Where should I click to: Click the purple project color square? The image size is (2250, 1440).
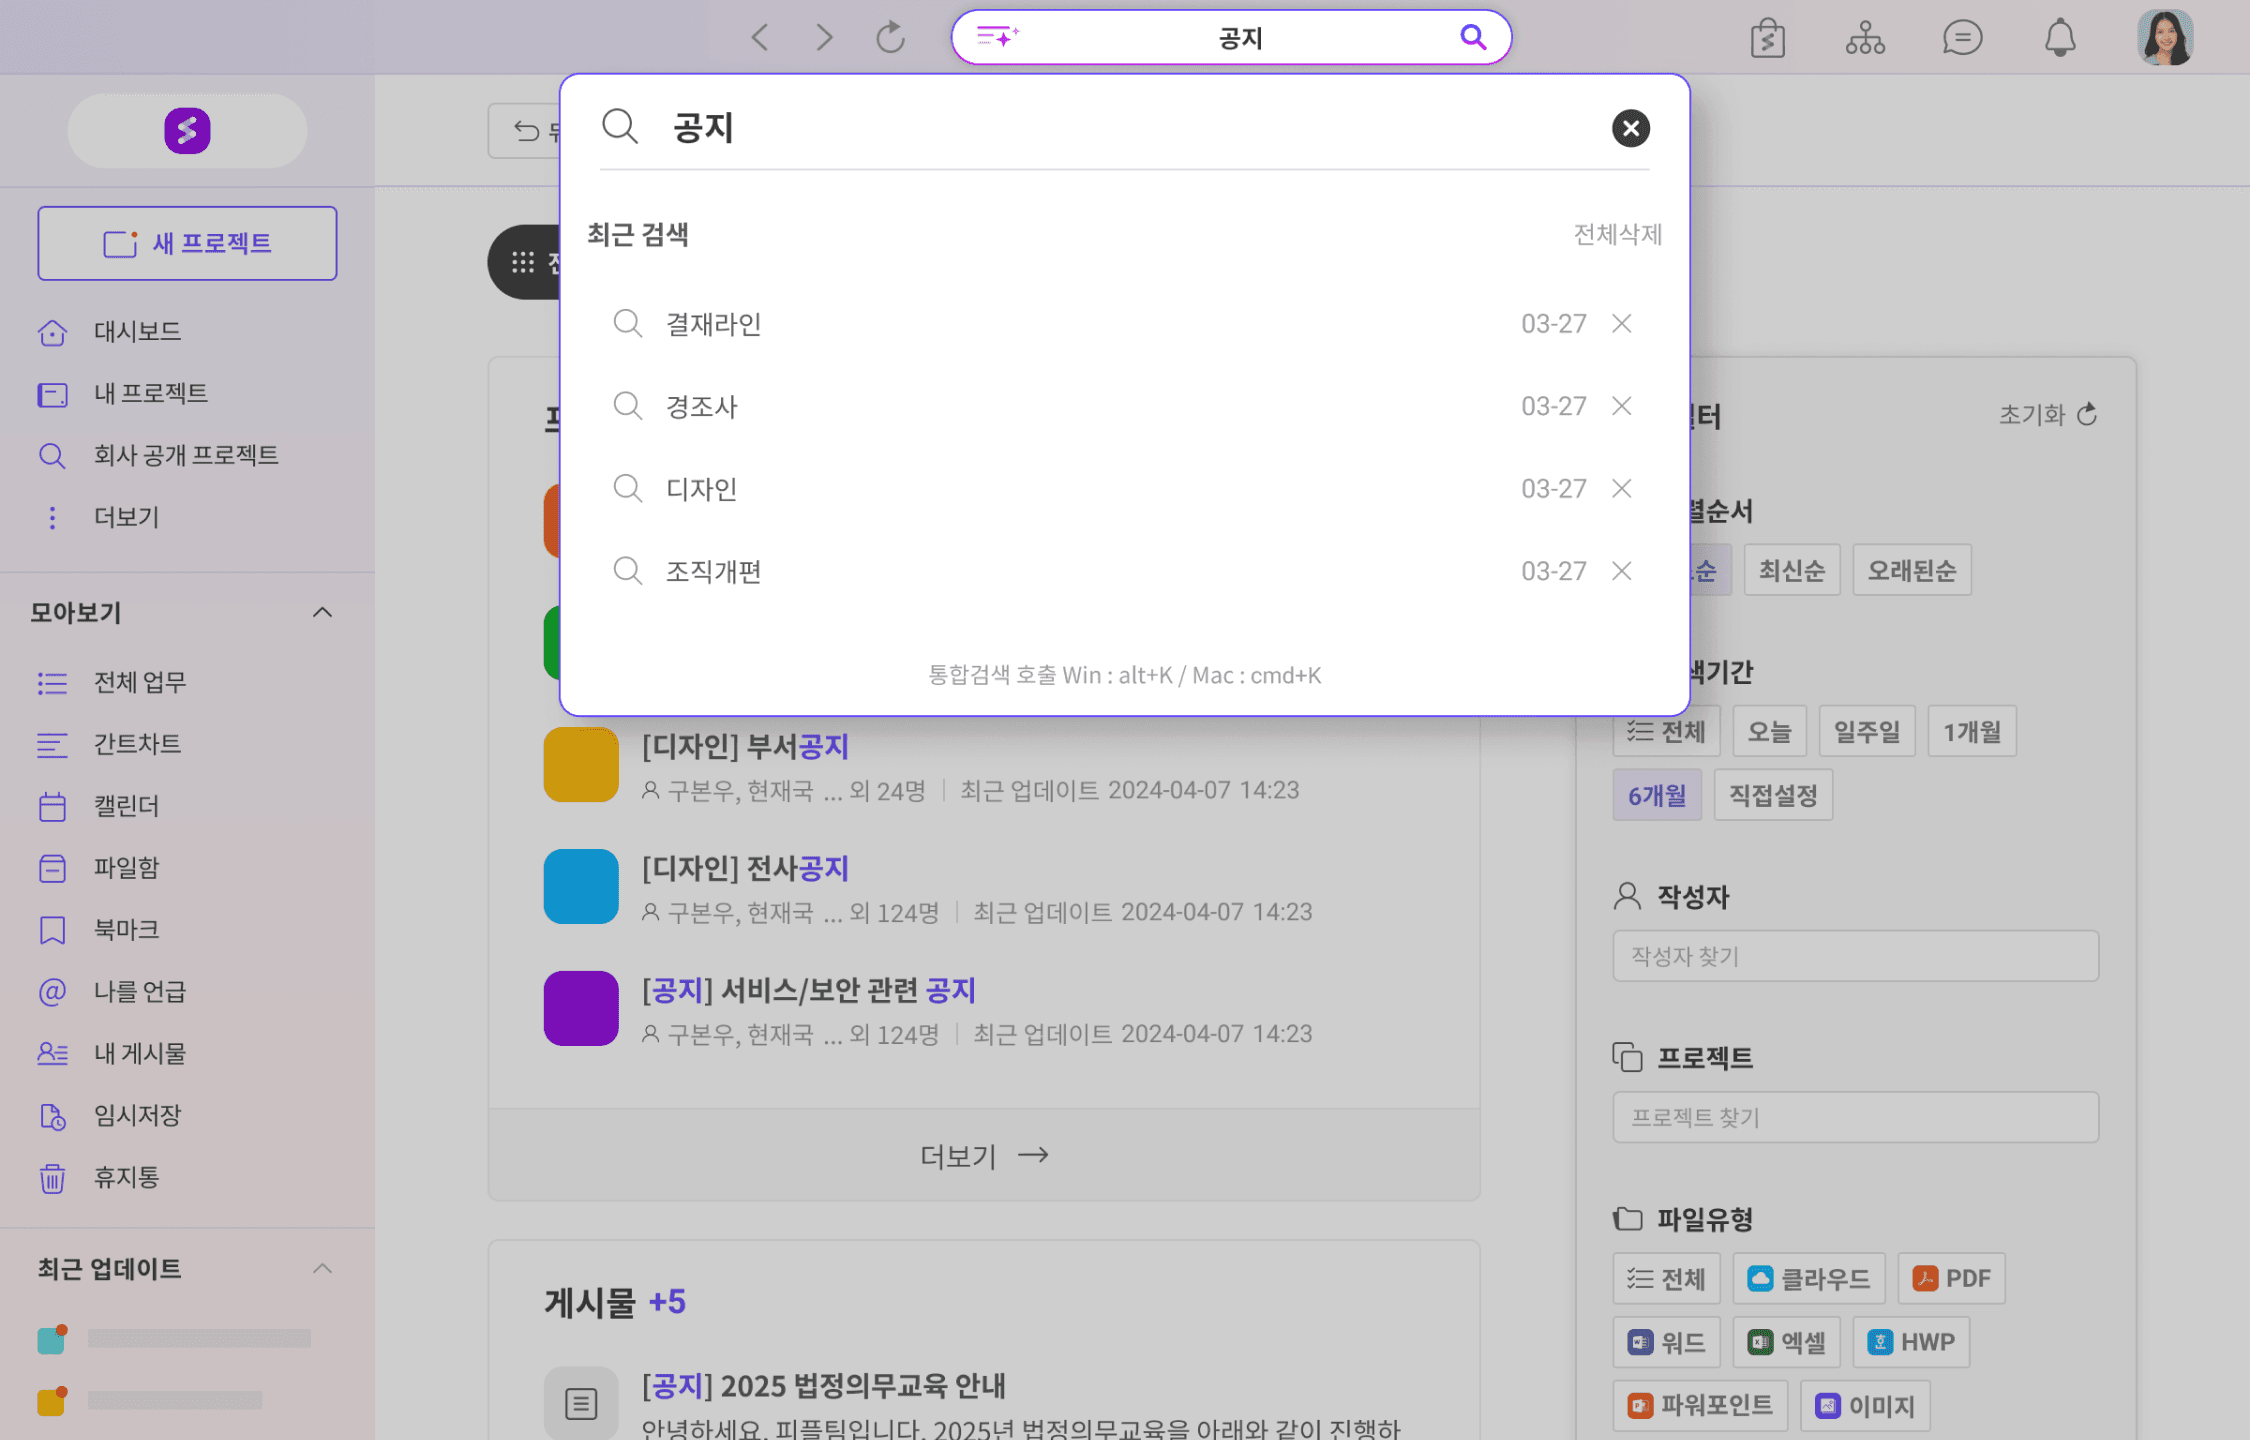click(x=581, y=1008)
